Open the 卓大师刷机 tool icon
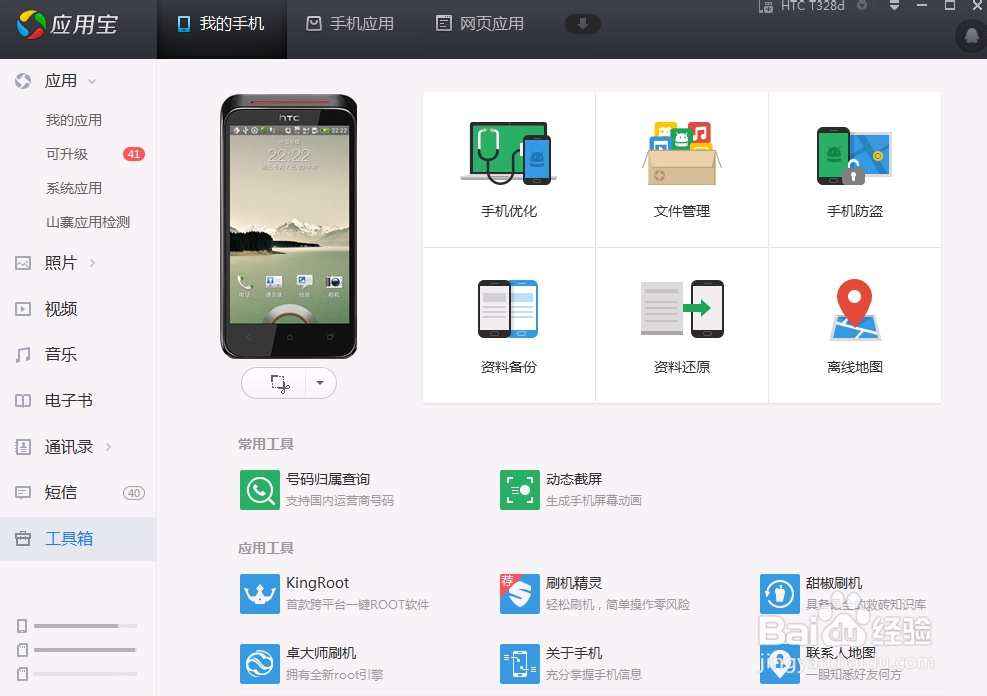 point(259,663)
